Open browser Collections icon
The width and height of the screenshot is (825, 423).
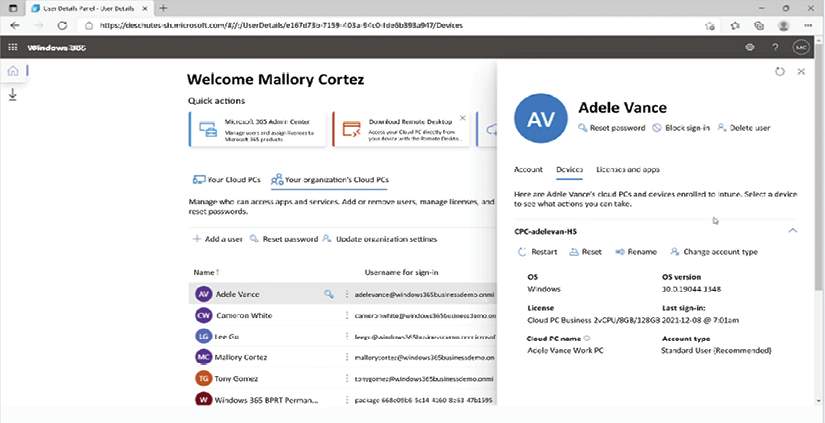[x=759, y=25]
